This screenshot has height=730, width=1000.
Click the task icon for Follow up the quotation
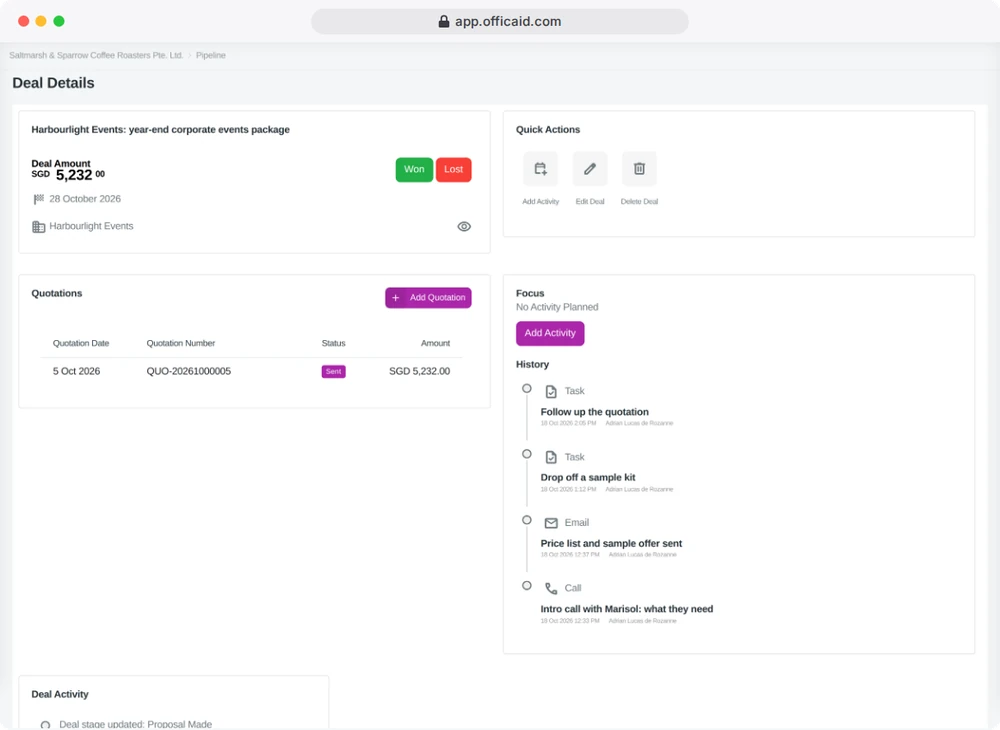[551, 391]
